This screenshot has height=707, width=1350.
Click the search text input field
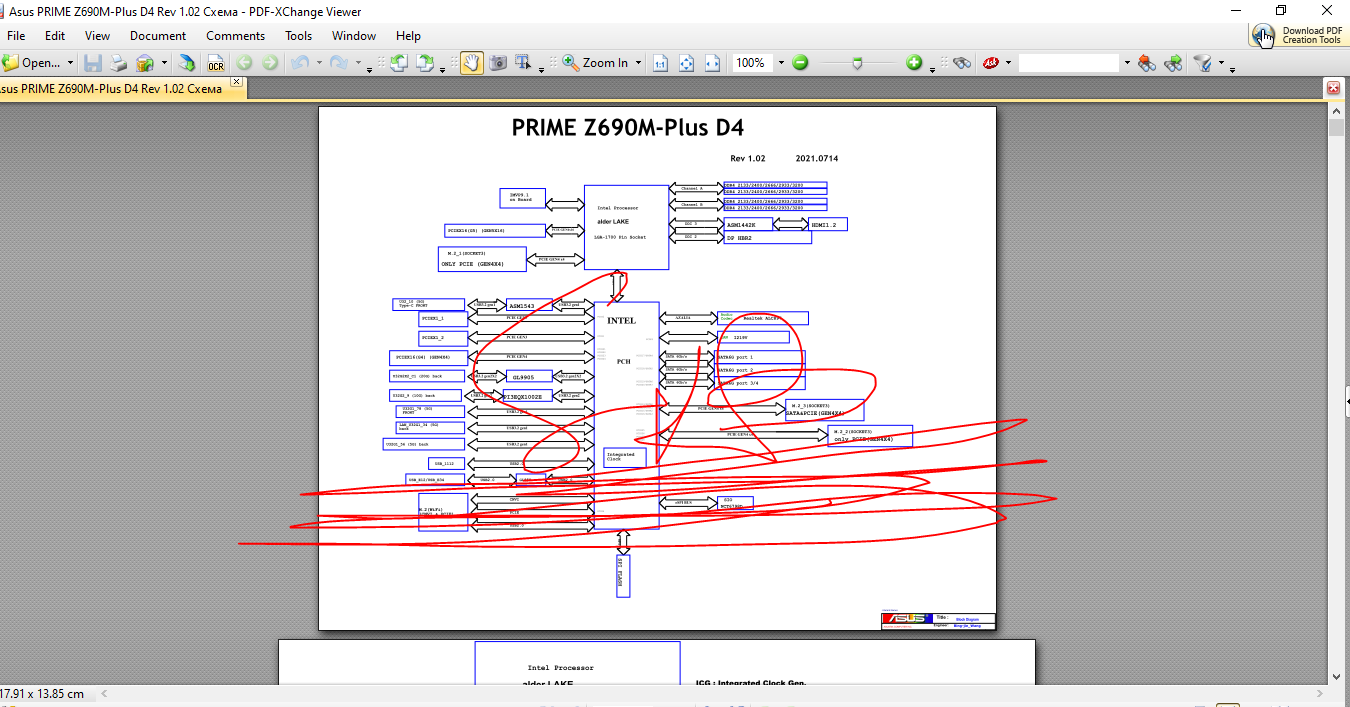1069,63
